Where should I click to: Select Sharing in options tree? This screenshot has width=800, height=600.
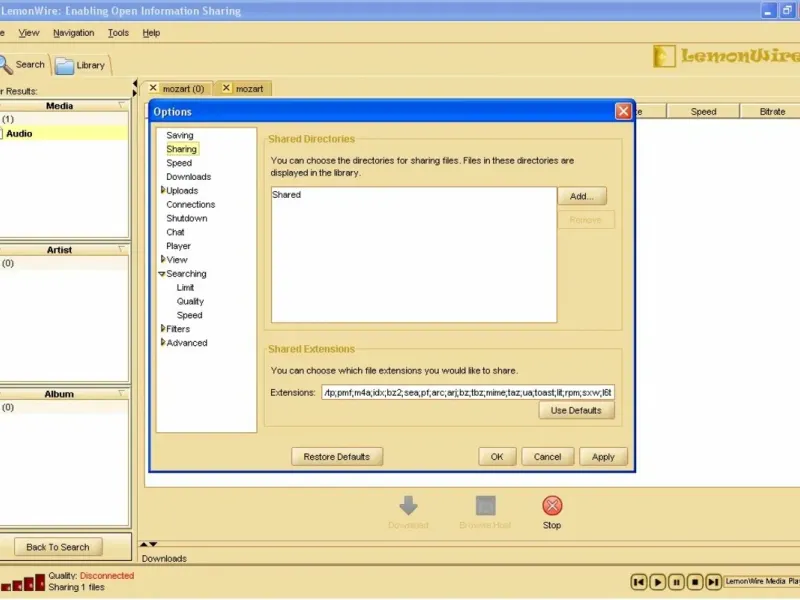click(x=181, y=149)
